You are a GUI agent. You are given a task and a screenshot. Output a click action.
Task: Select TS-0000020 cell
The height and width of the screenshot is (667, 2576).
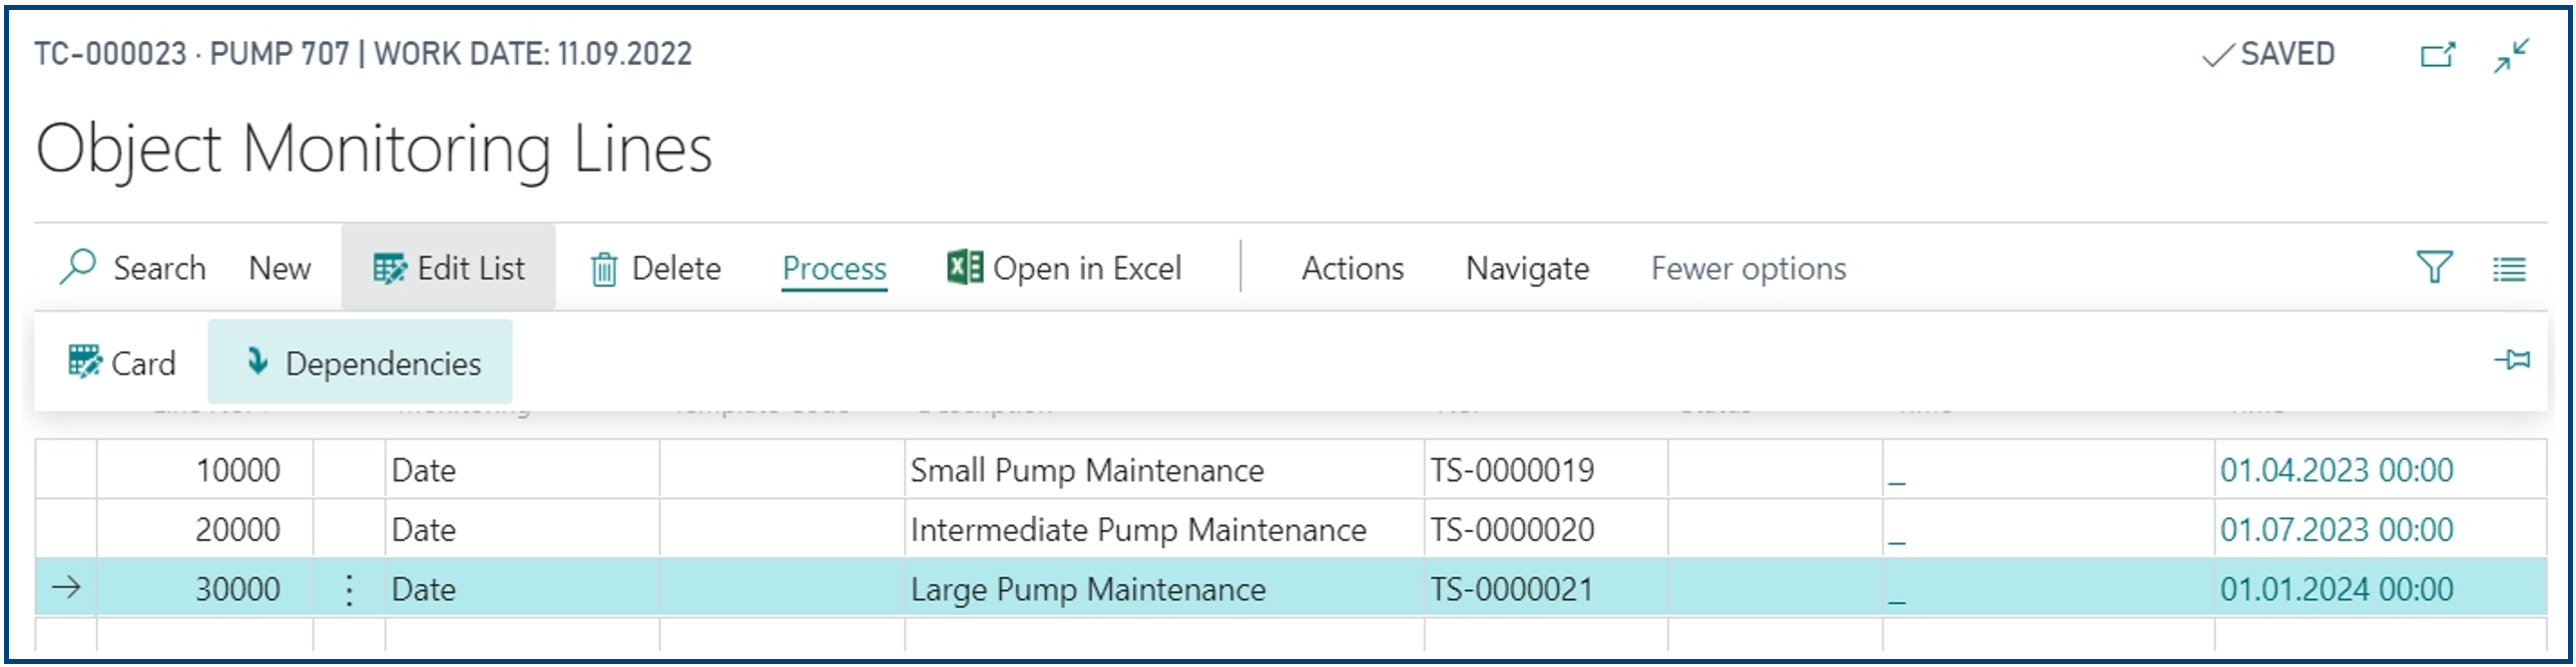1546,529
